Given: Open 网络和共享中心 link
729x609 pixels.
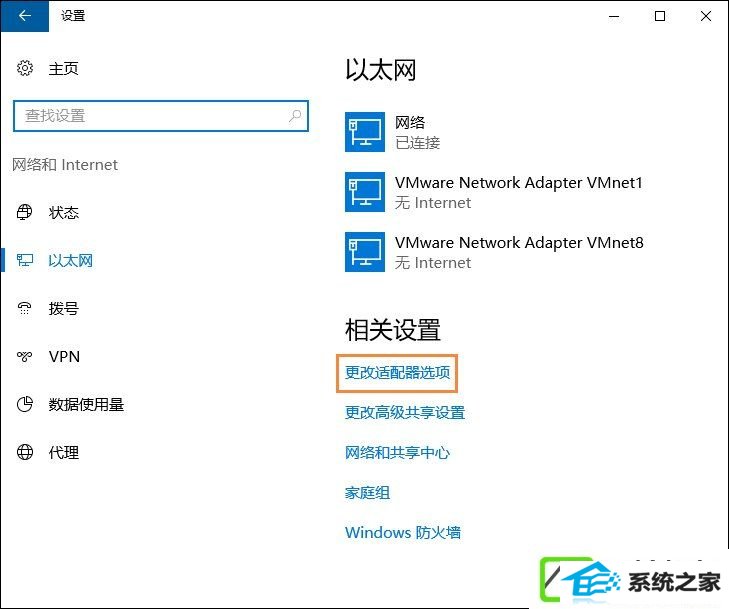Looking at the screenshot, I should 398,453.
